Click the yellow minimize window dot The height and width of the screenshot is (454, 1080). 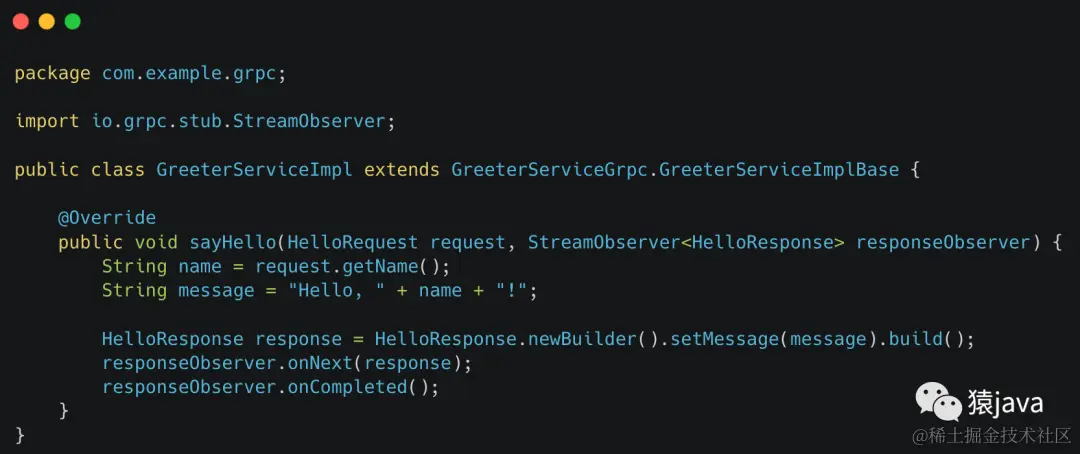tap(46, 21)
